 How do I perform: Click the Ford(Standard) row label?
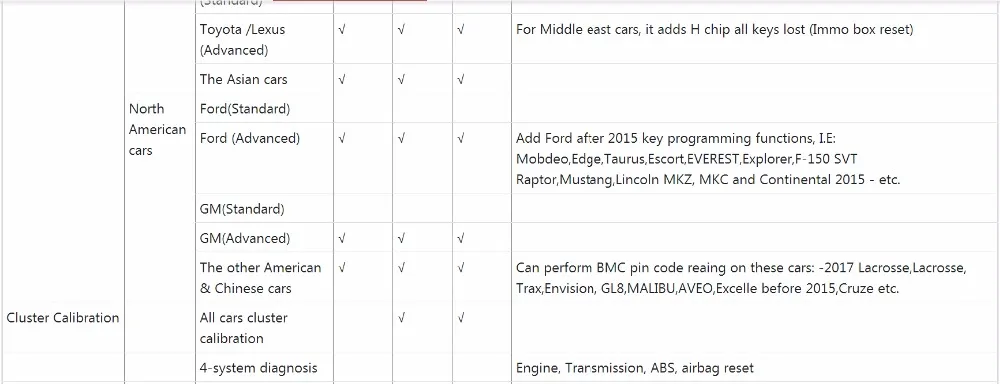pos(245,108)
